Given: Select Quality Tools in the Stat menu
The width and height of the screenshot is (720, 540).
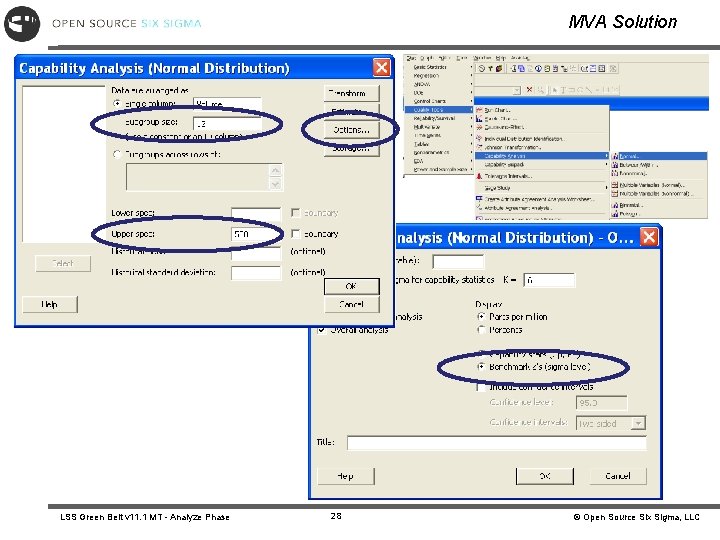Looking at the screenshot, I should pos(439,110).
